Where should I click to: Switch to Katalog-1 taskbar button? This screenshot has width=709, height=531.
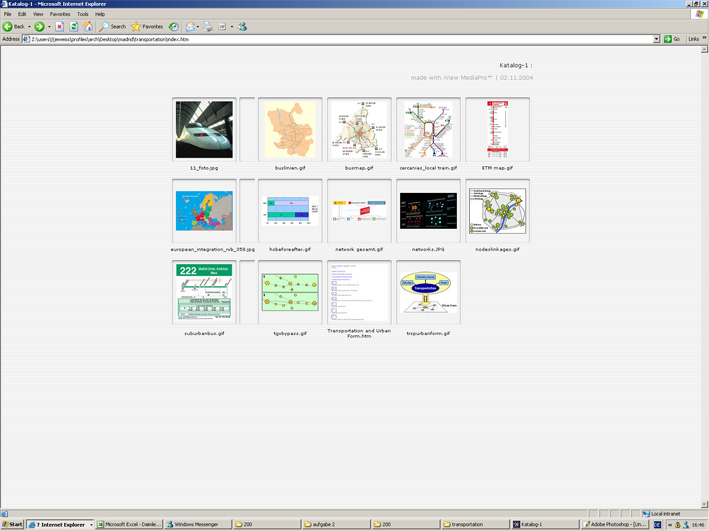coord(544,524)
